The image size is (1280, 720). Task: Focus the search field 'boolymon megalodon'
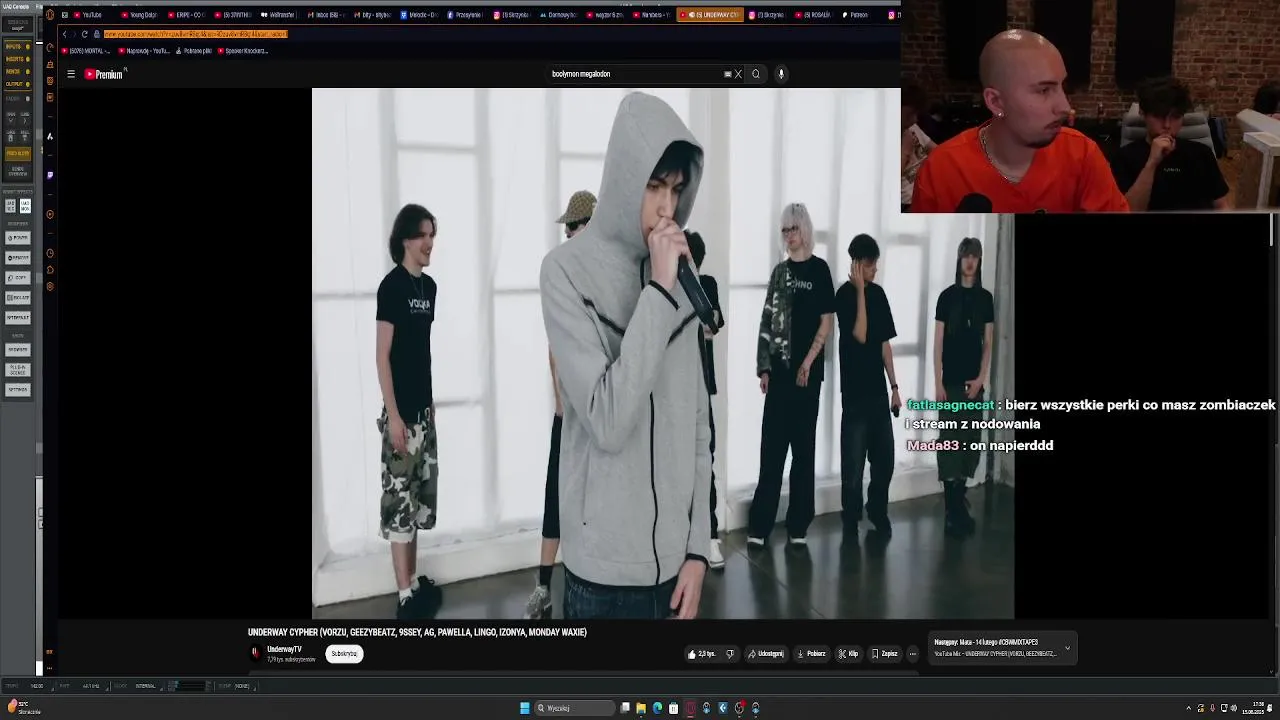coord(635,74)
